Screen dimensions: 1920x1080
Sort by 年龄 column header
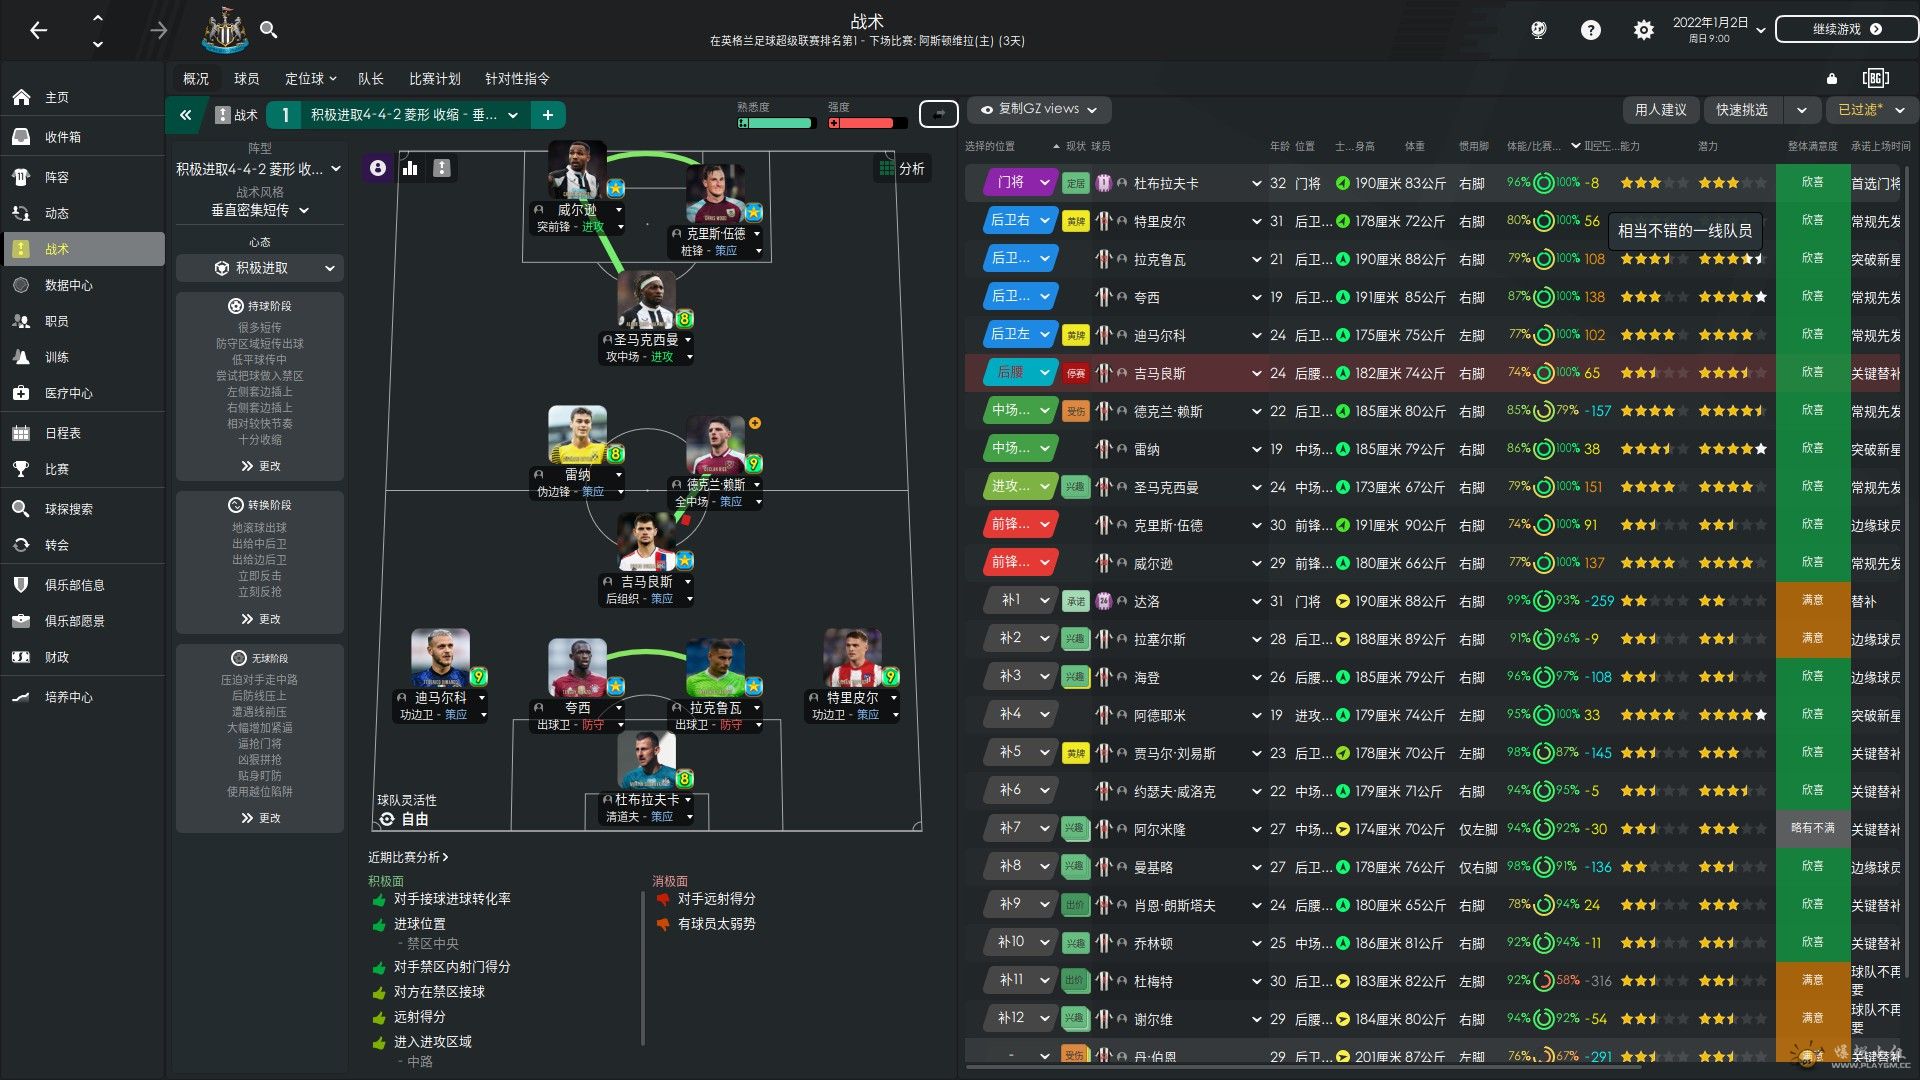pos(1279,146)
